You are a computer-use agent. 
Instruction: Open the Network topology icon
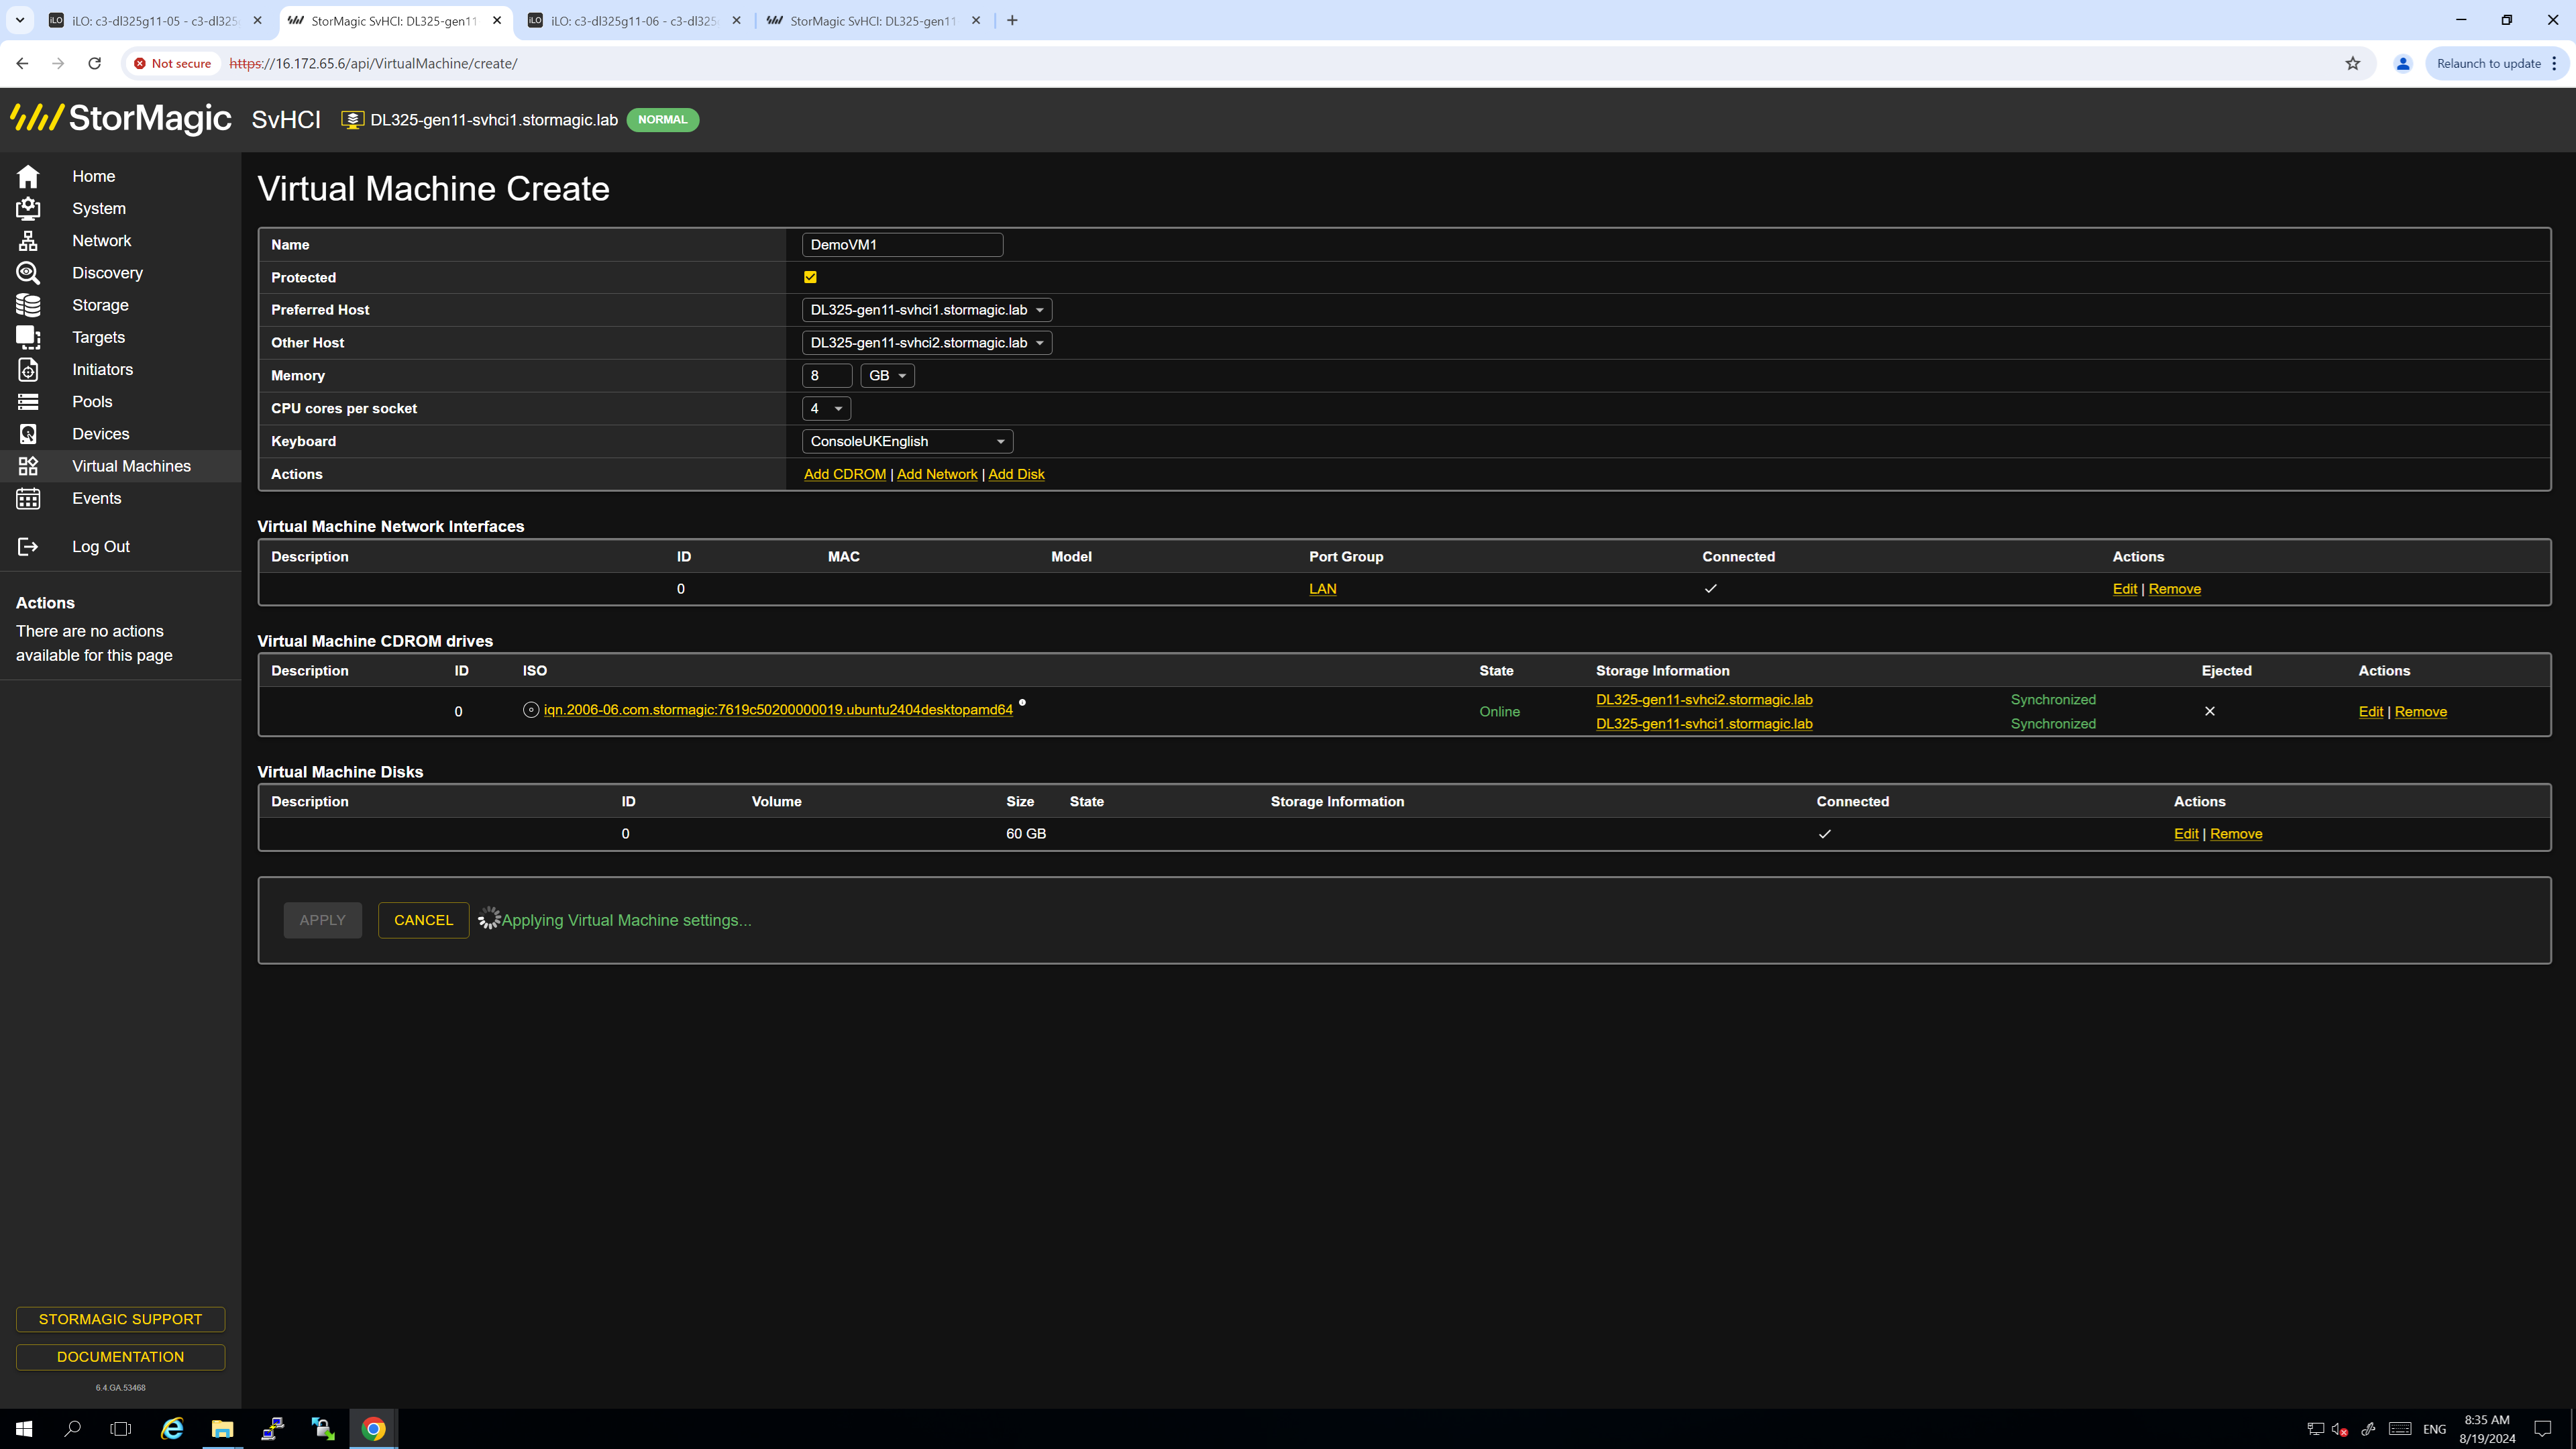tap(28, 241)
